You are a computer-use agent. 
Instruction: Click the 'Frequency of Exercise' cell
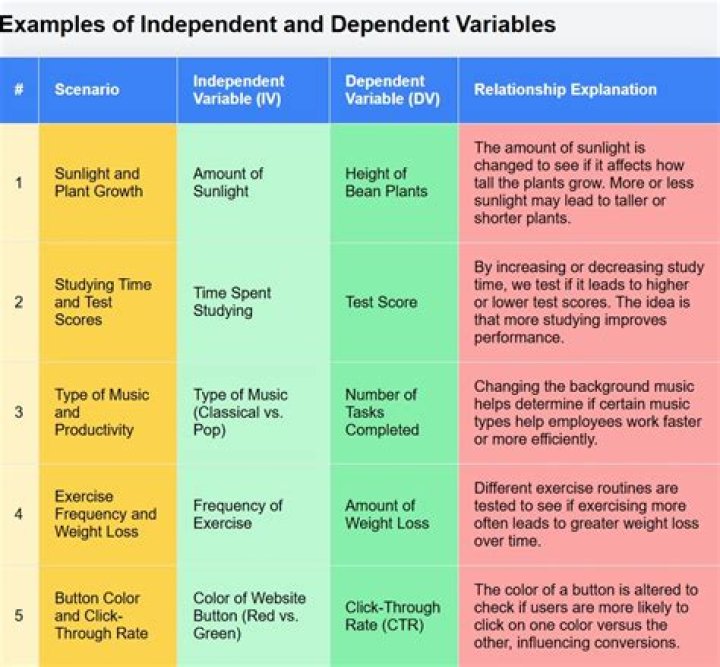pos(238,514)
